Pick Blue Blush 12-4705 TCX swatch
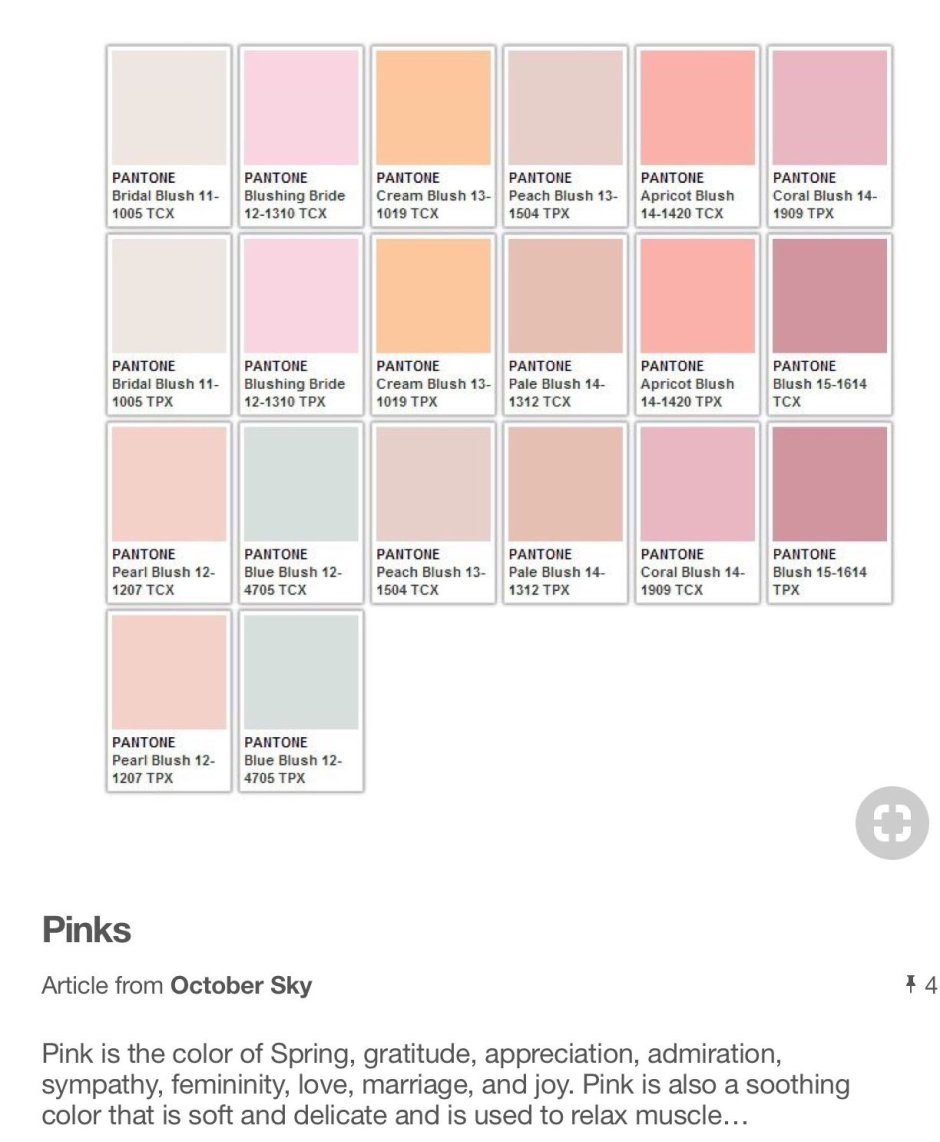Viewport: 940px width, 1142px height. [301, 513]
